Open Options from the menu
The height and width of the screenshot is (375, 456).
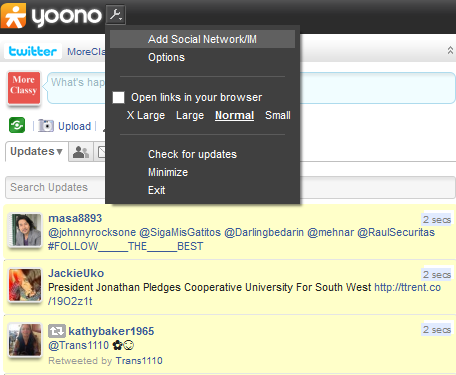click(166, 57)
